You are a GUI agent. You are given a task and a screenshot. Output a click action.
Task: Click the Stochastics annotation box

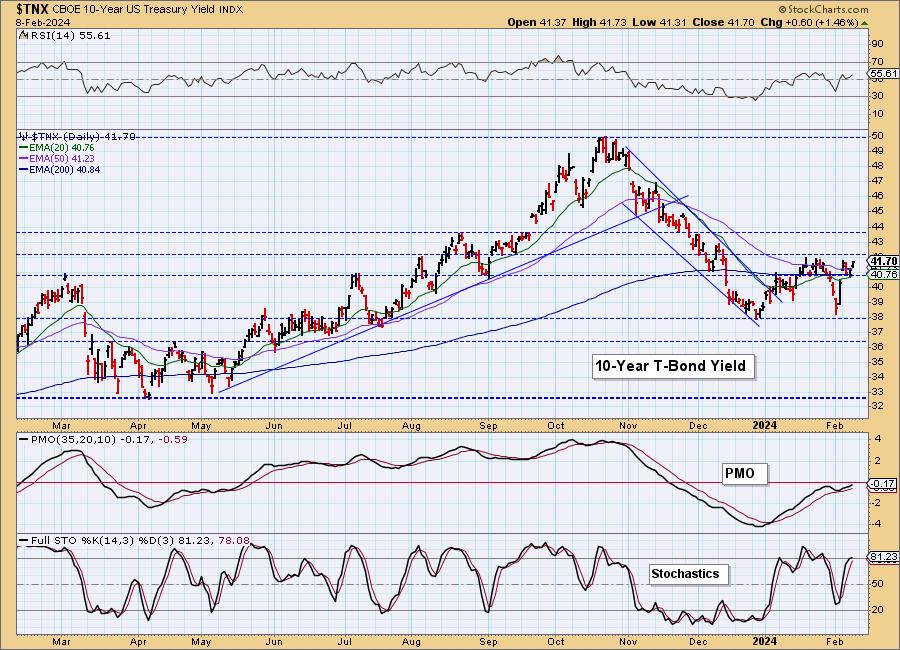[688, 574]
